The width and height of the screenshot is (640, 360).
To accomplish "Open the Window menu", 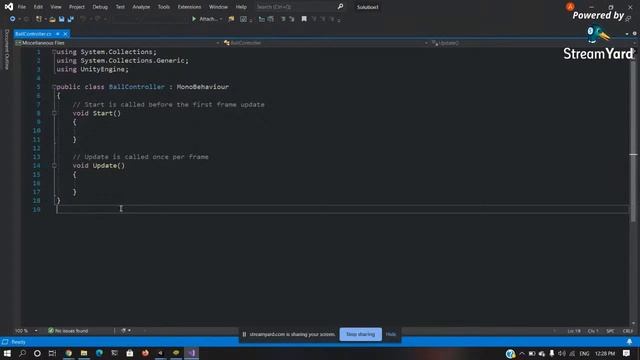I will coord(218,7).
